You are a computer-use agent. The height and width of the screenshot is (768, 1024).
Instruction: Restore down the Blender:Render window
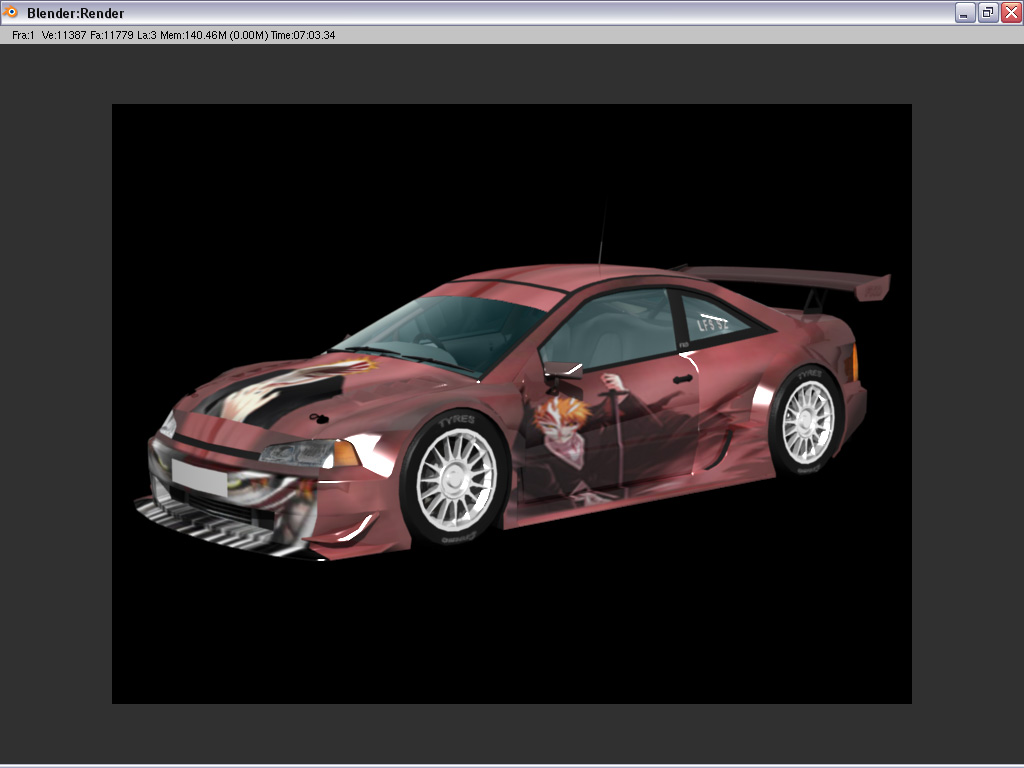point(988,12)
